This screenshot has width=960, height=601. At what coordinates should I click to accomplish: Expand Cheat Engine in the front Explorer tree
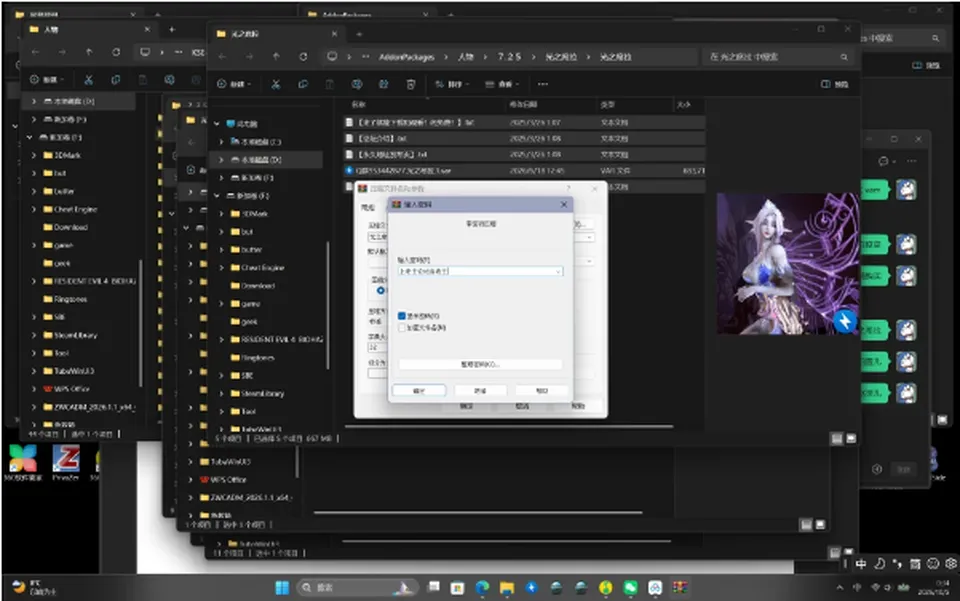222,267
